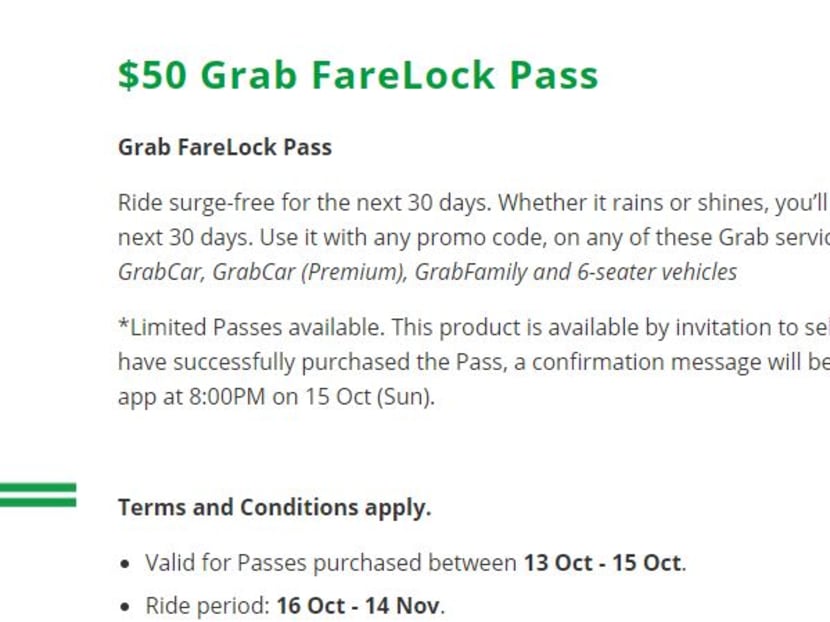830x622 pixels.
Task: Click the bold "16 Oct - 14 Nov" dates
Action: click(360, 606)
